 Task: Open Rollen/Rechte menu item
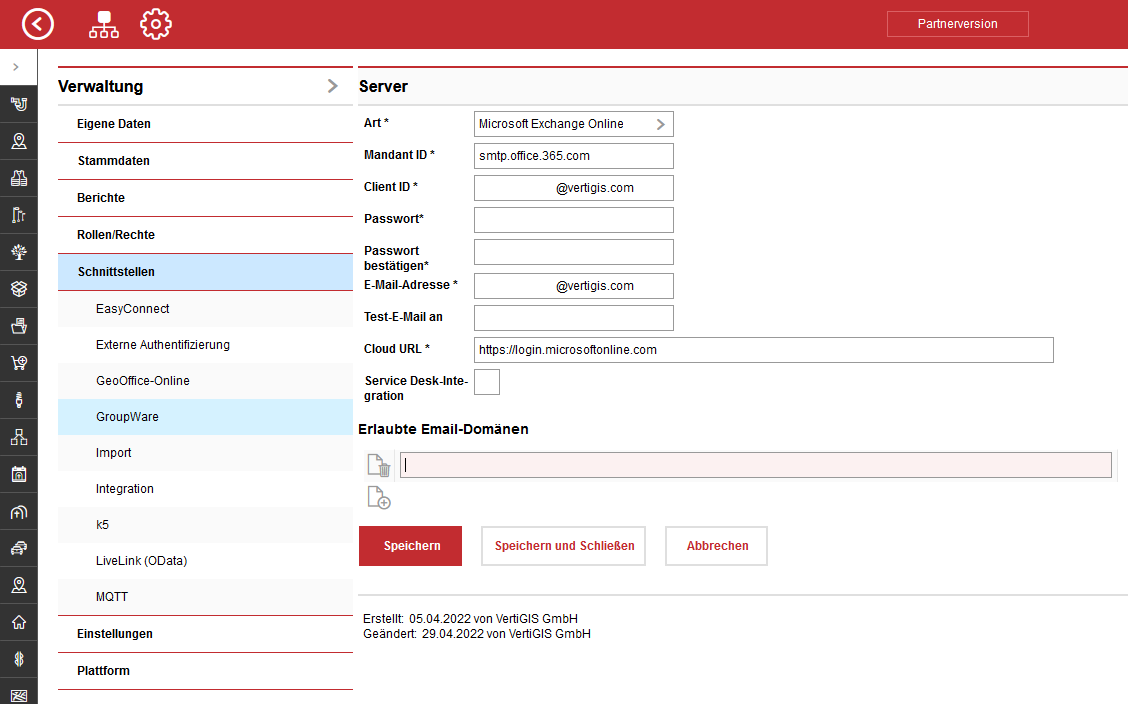(205, 234)
